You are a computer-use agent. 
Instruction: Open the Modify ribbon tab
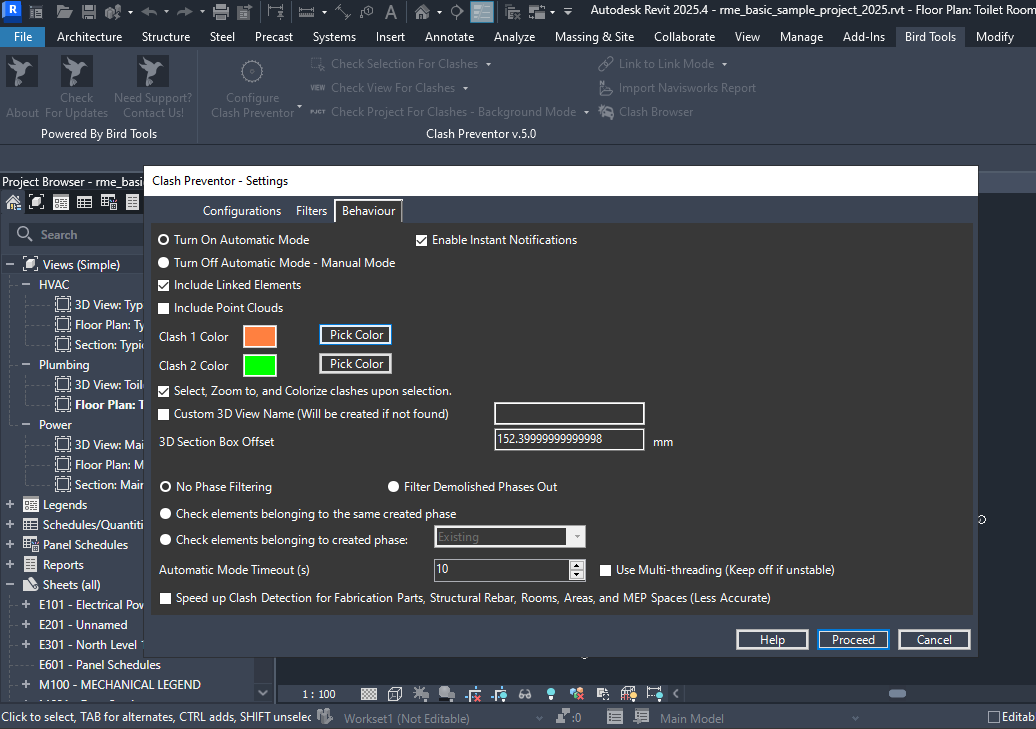(994, 37)
